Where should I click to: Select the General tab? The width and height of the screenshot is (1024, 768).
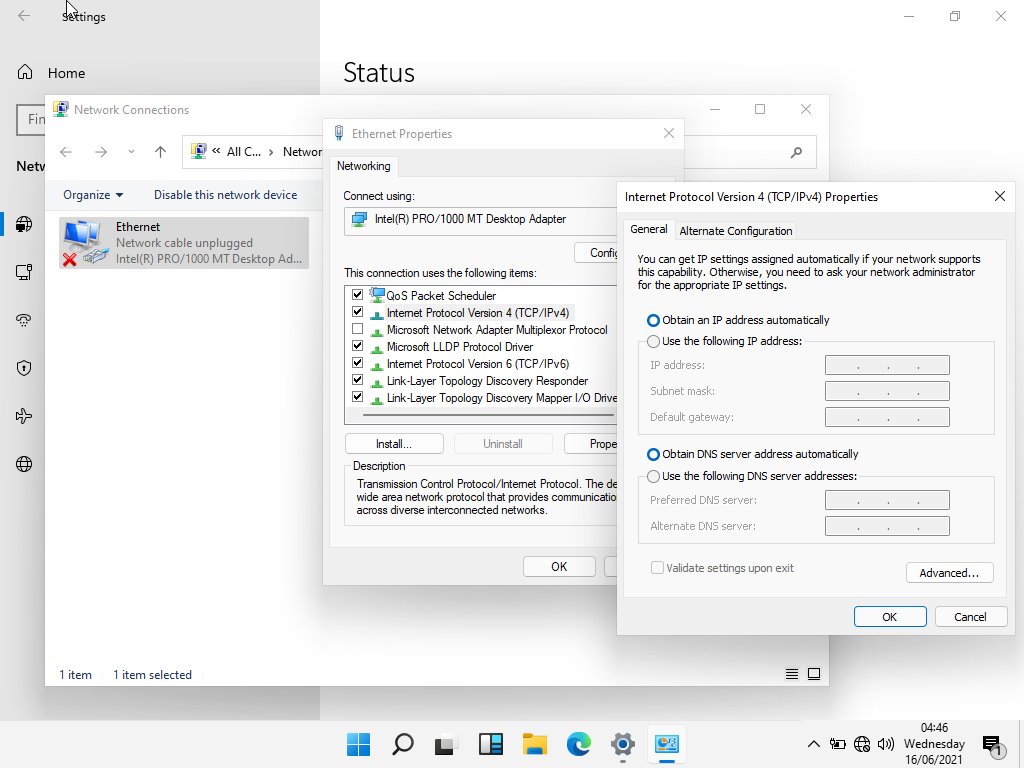(648, 229)
